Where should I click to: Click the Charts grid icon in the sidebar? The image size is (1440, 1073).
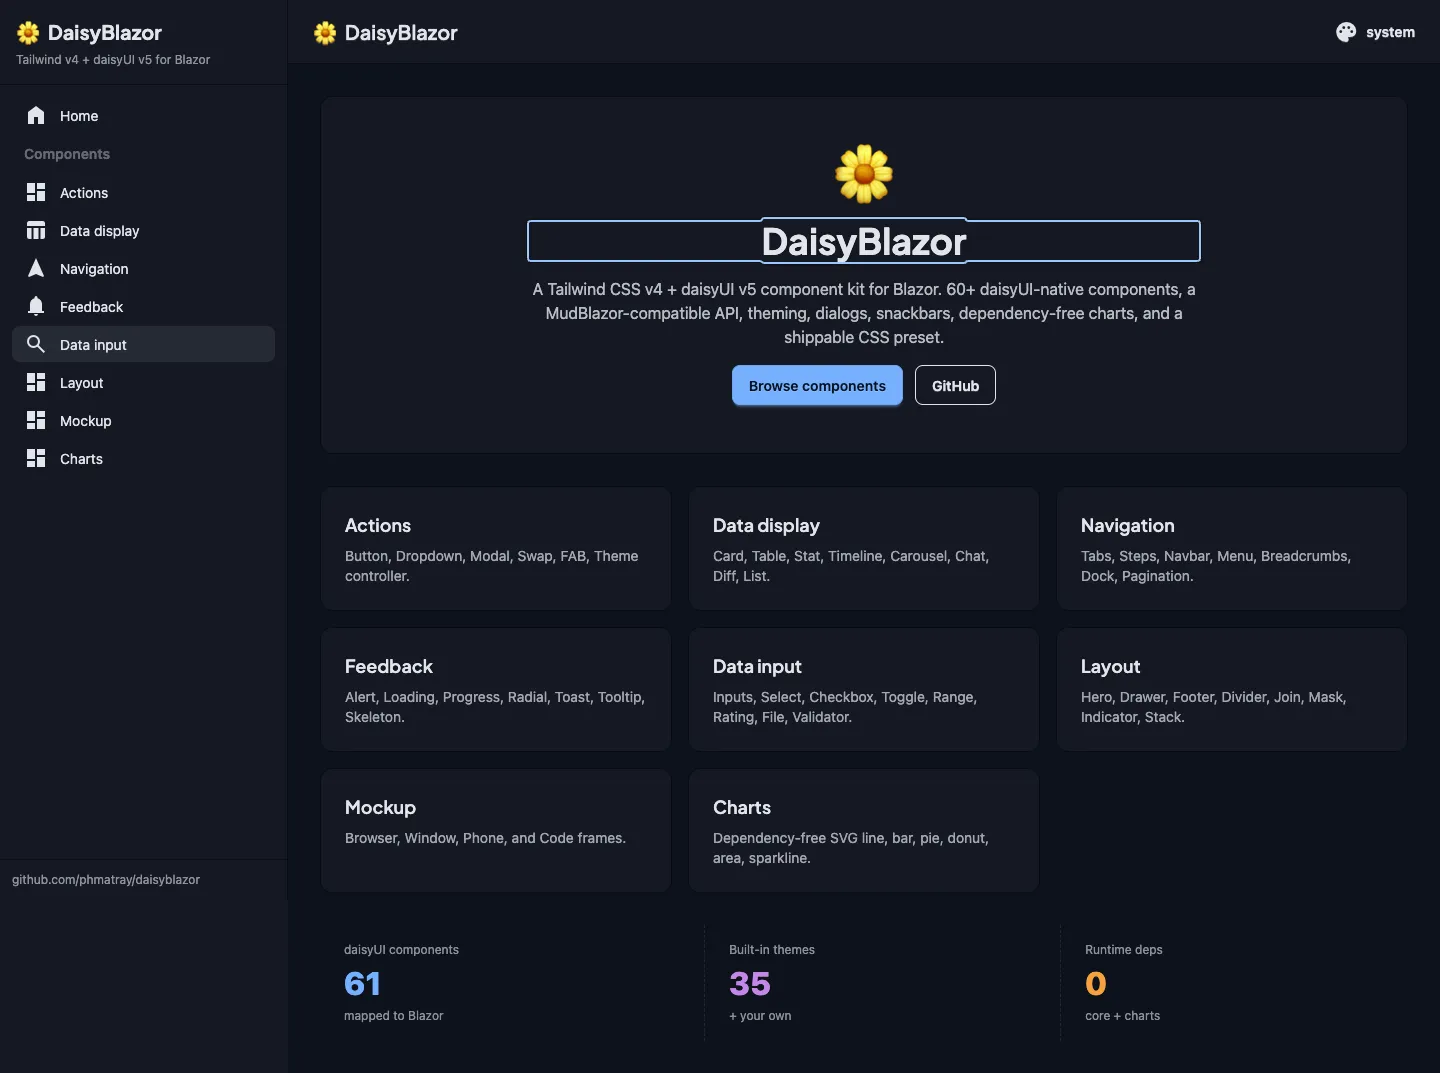tap(36, 458)
